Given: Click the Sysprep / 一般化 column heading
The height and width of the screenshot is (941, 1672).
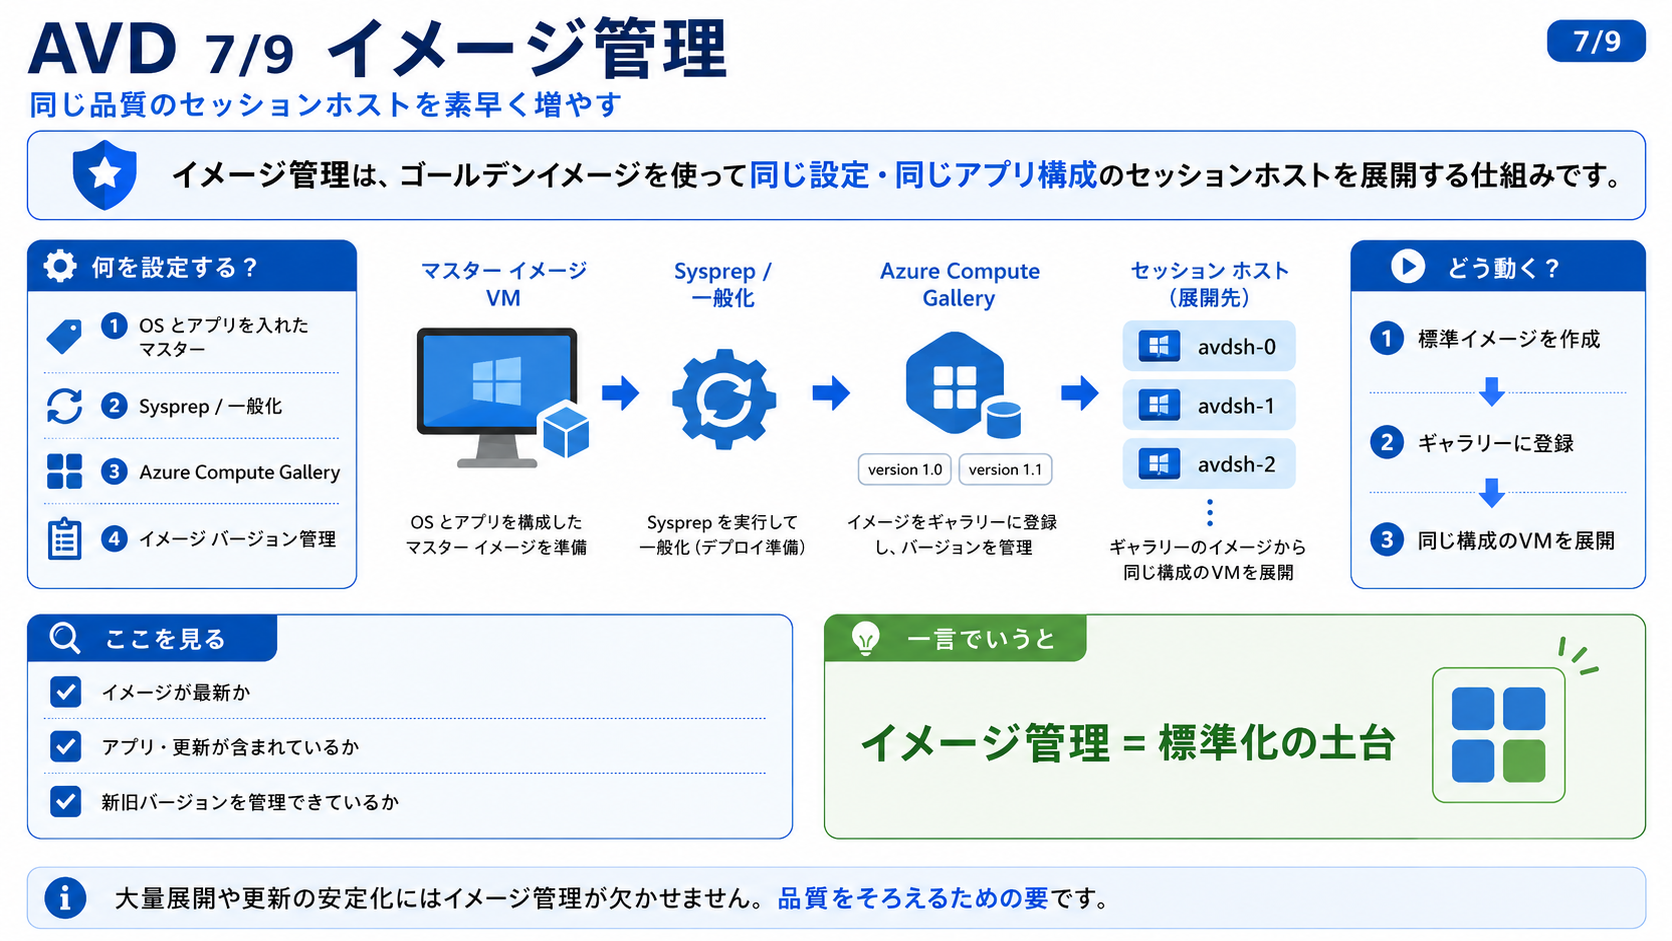Looking at the screenshot, I should click(x=723, y=284).
